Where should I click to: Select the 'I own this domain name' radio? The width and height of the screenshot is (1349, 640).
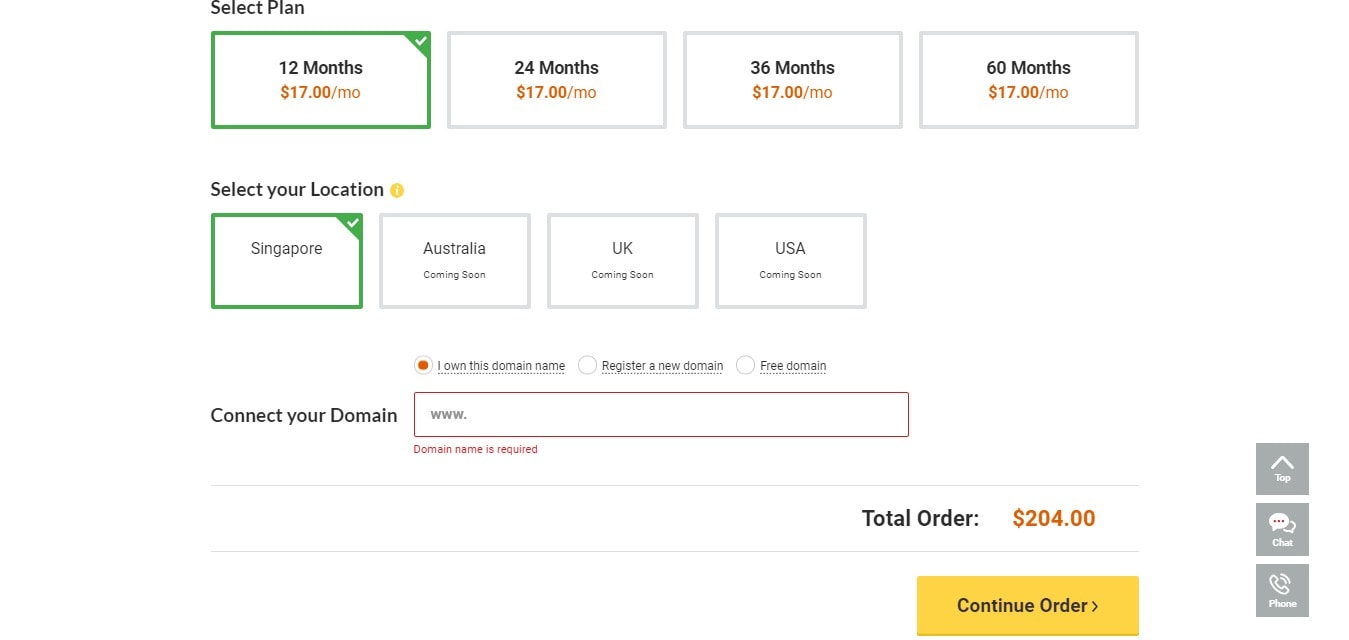(x=423, y=365)
